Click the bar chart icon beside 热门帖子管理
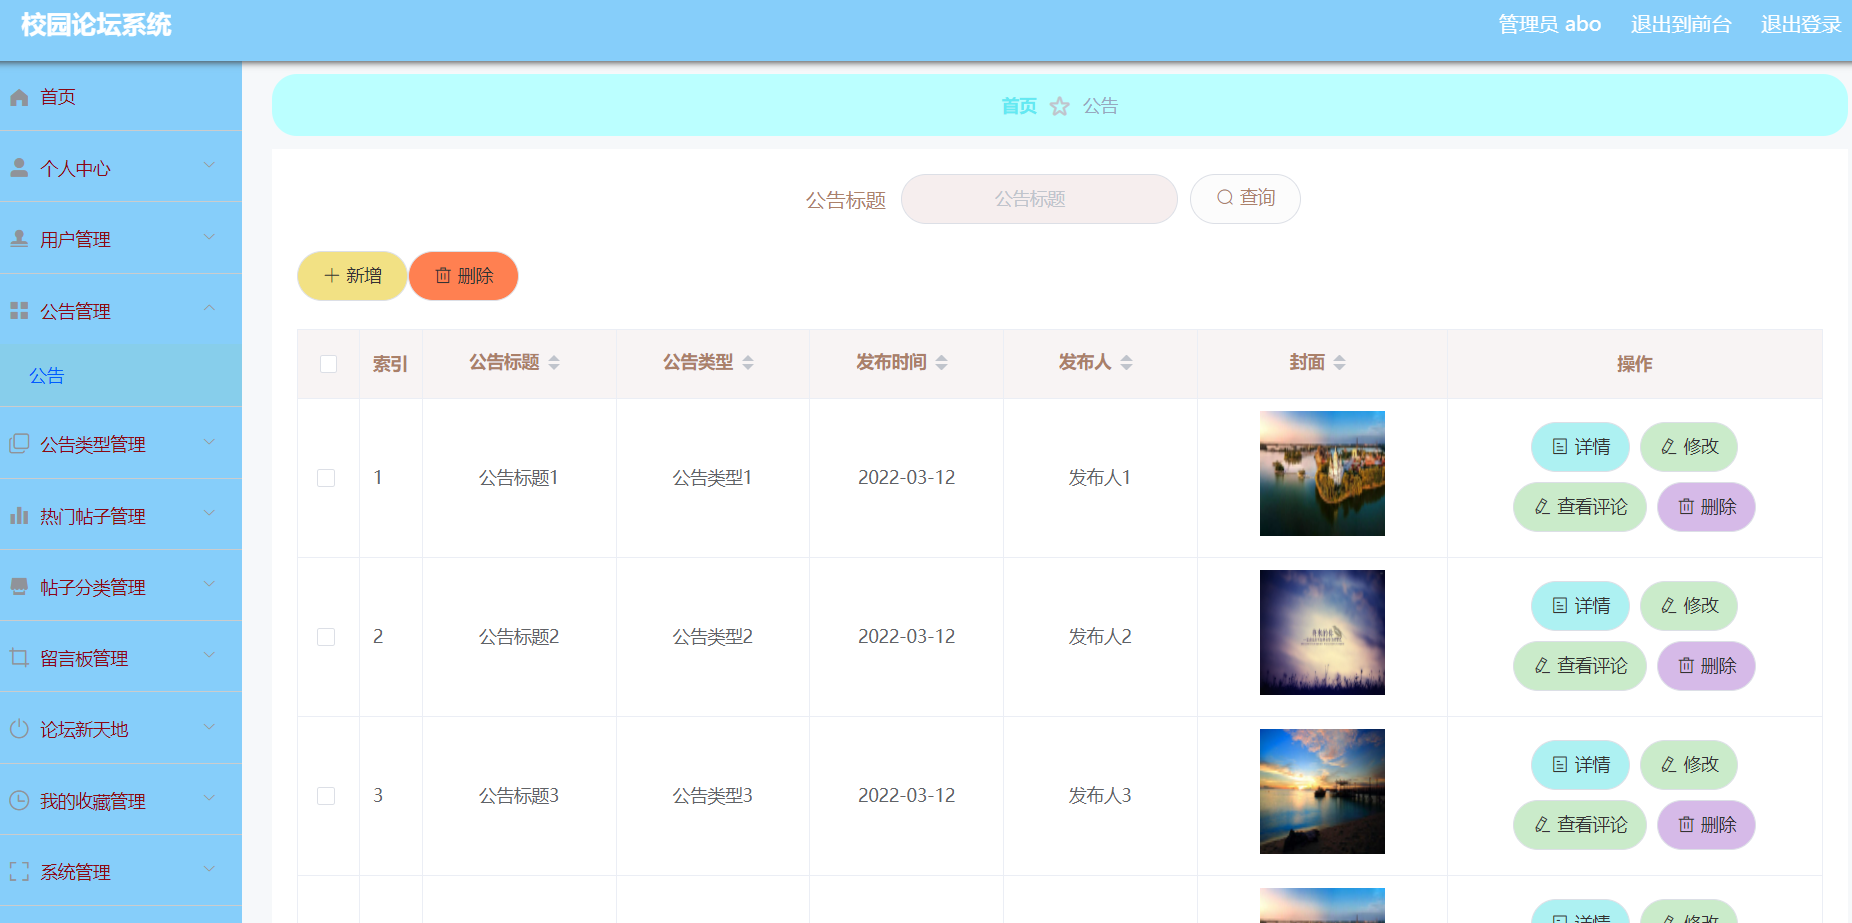Viewport: 1852px width, 923px height. (x=19, y=516)
